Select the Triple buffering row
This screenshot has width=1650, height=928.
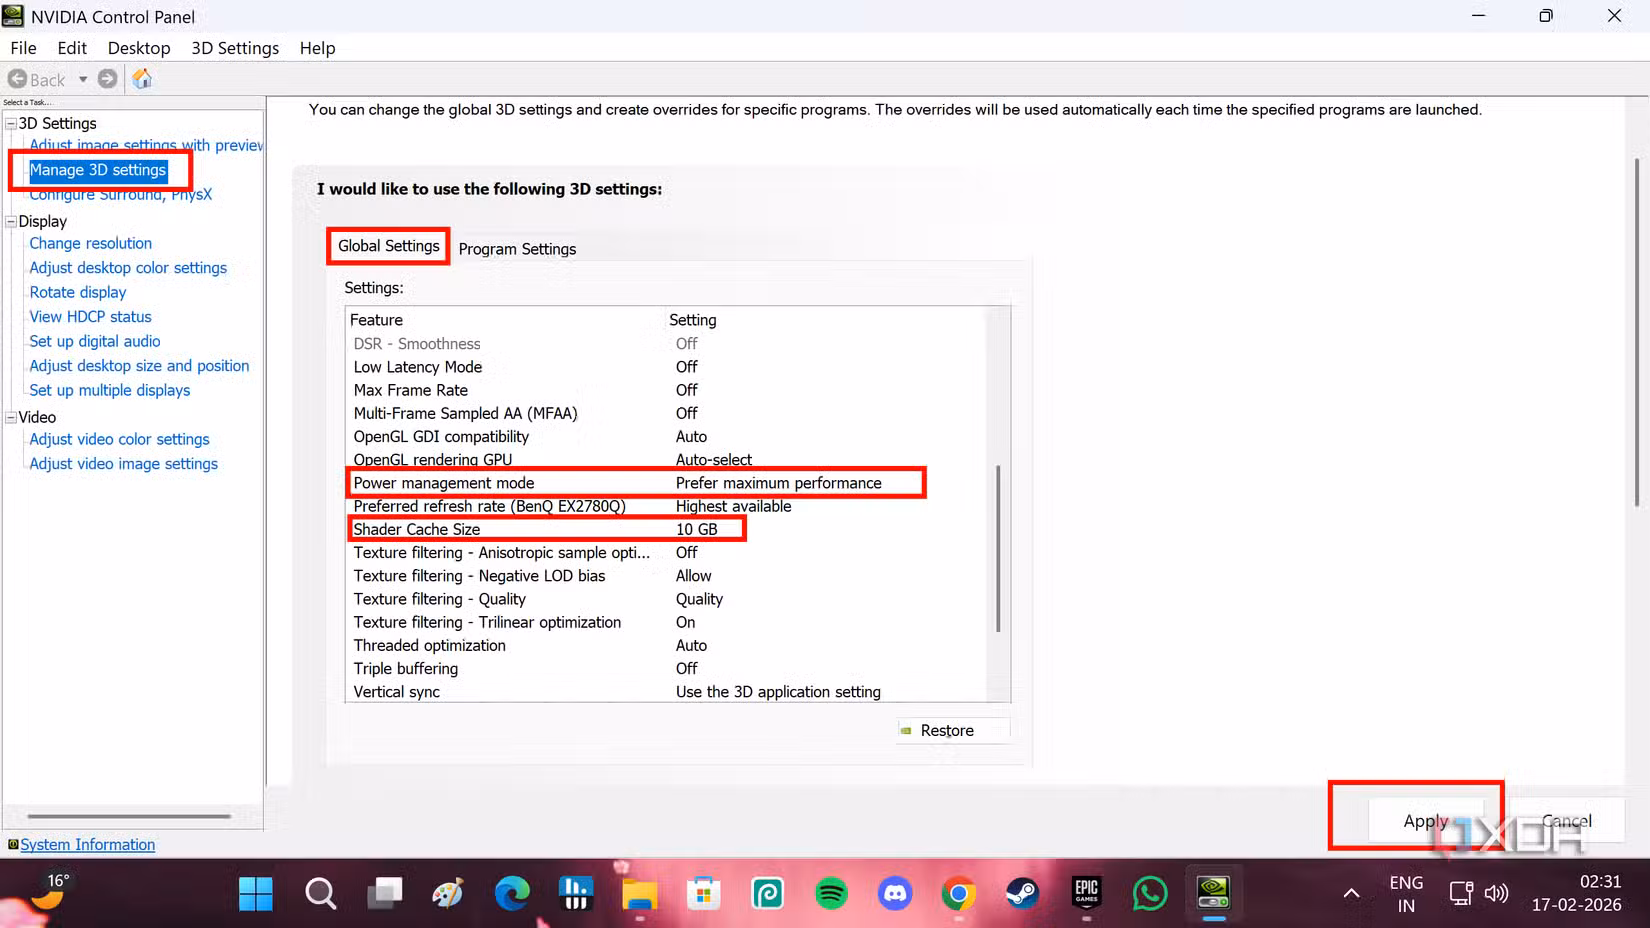pyautogui.click(x=665, y=669)
